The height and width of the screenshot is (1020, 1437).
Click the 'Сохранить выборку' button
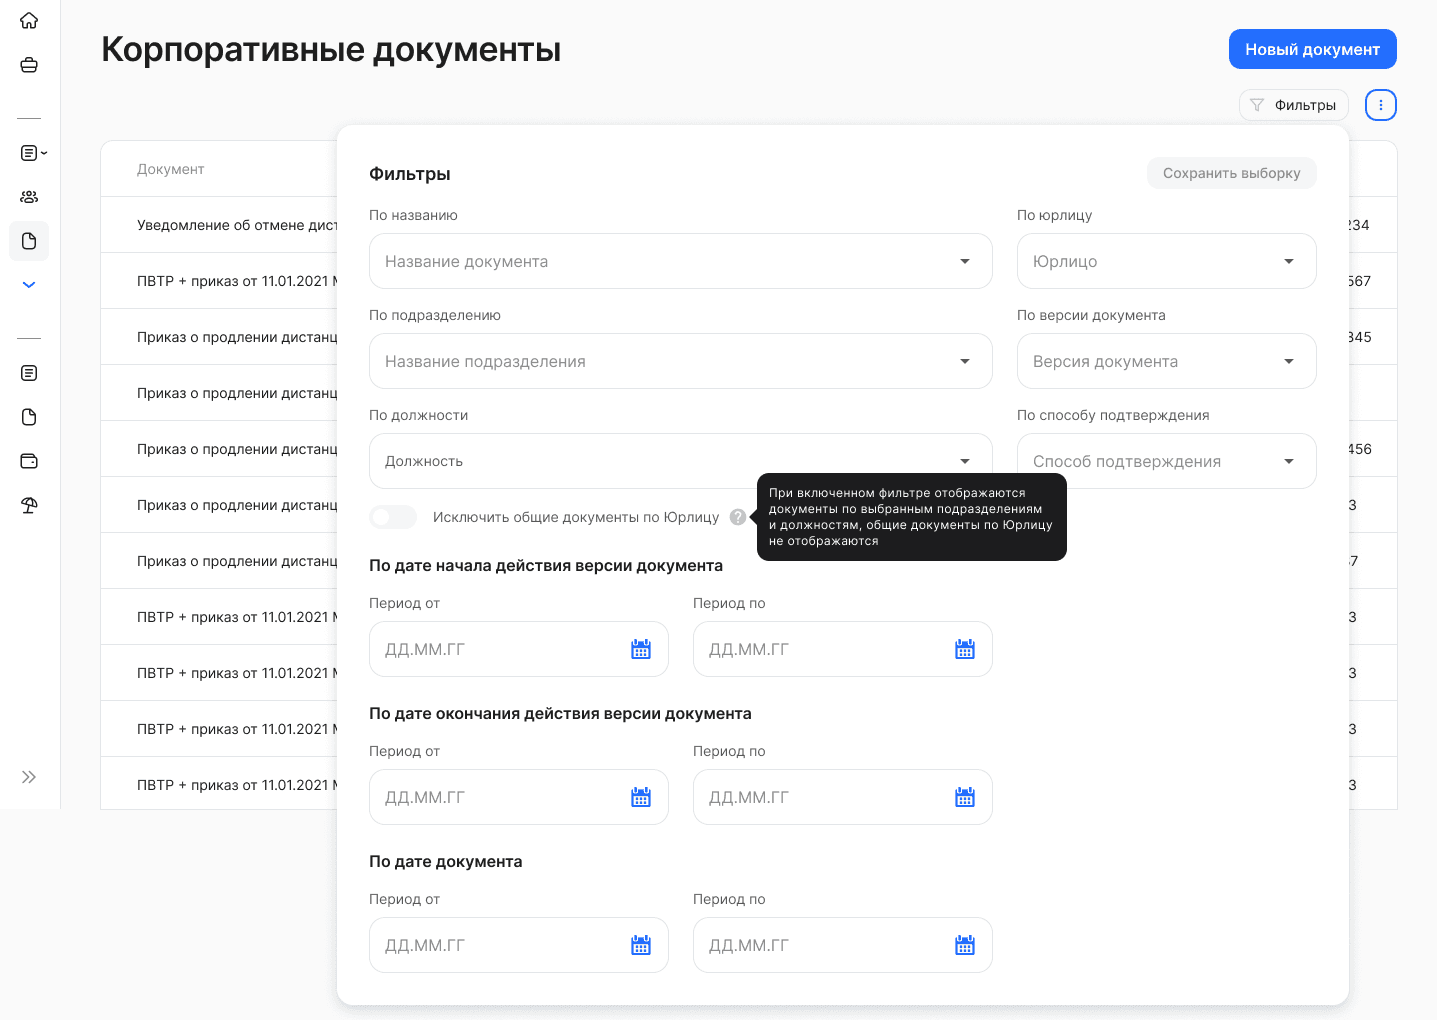(x=1231, y=173)
